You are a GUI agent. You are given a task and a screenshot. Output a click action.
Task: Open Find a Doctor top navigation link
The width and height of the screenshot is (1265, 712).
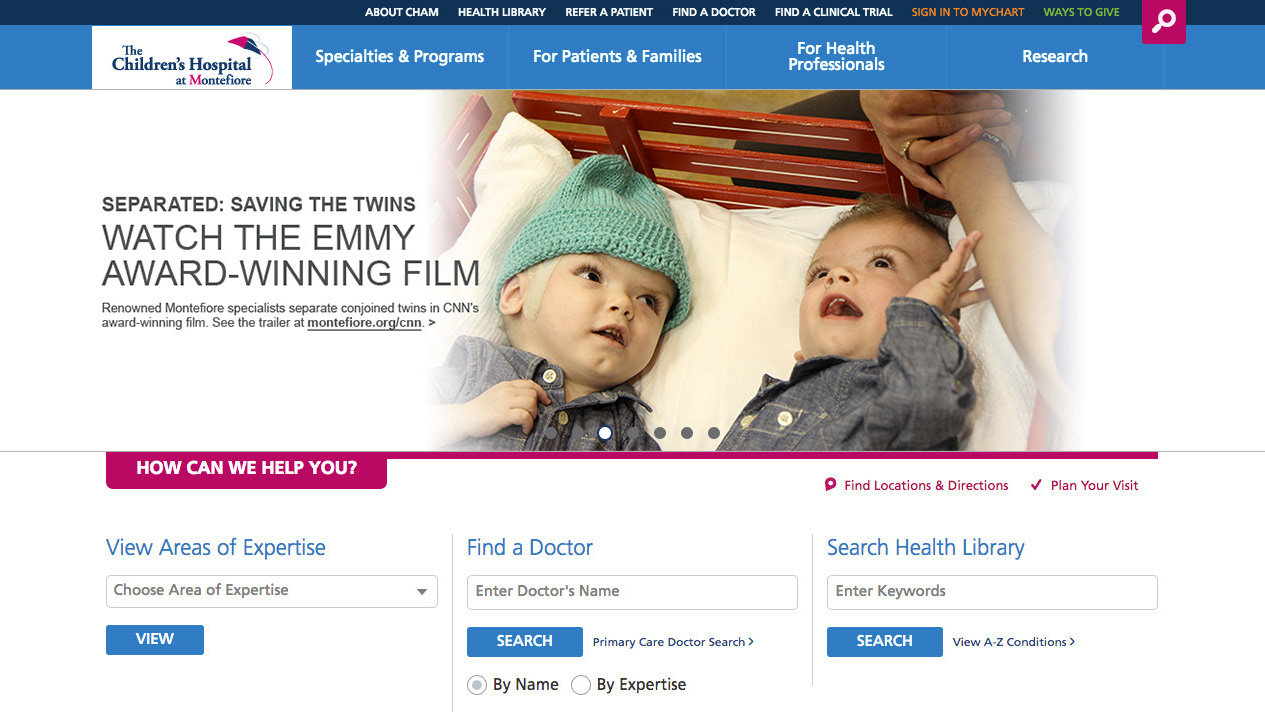click(714, 12)
